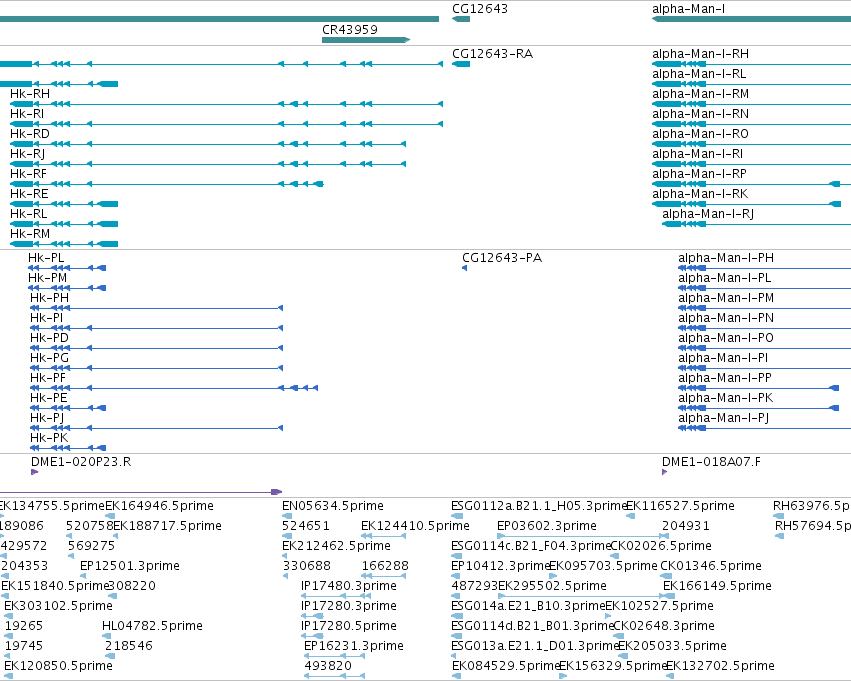Select CDS alpha-Man-I-PM label

click(726, 298)
